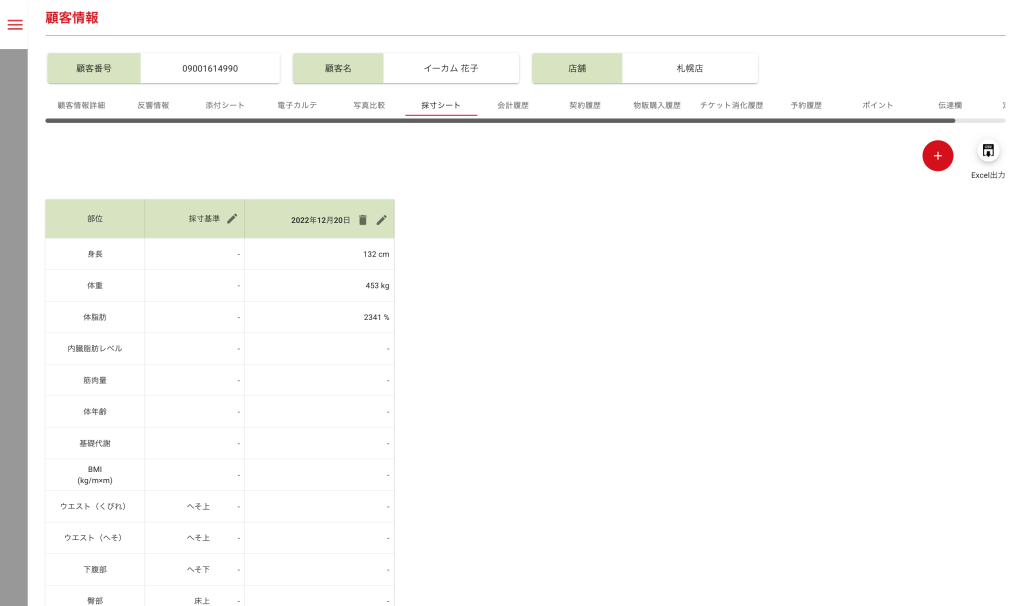Viewport: 1024px width, 606px height.
Task: Delete the 2022年12月20日 measurement entry
Action: (363, 220)
